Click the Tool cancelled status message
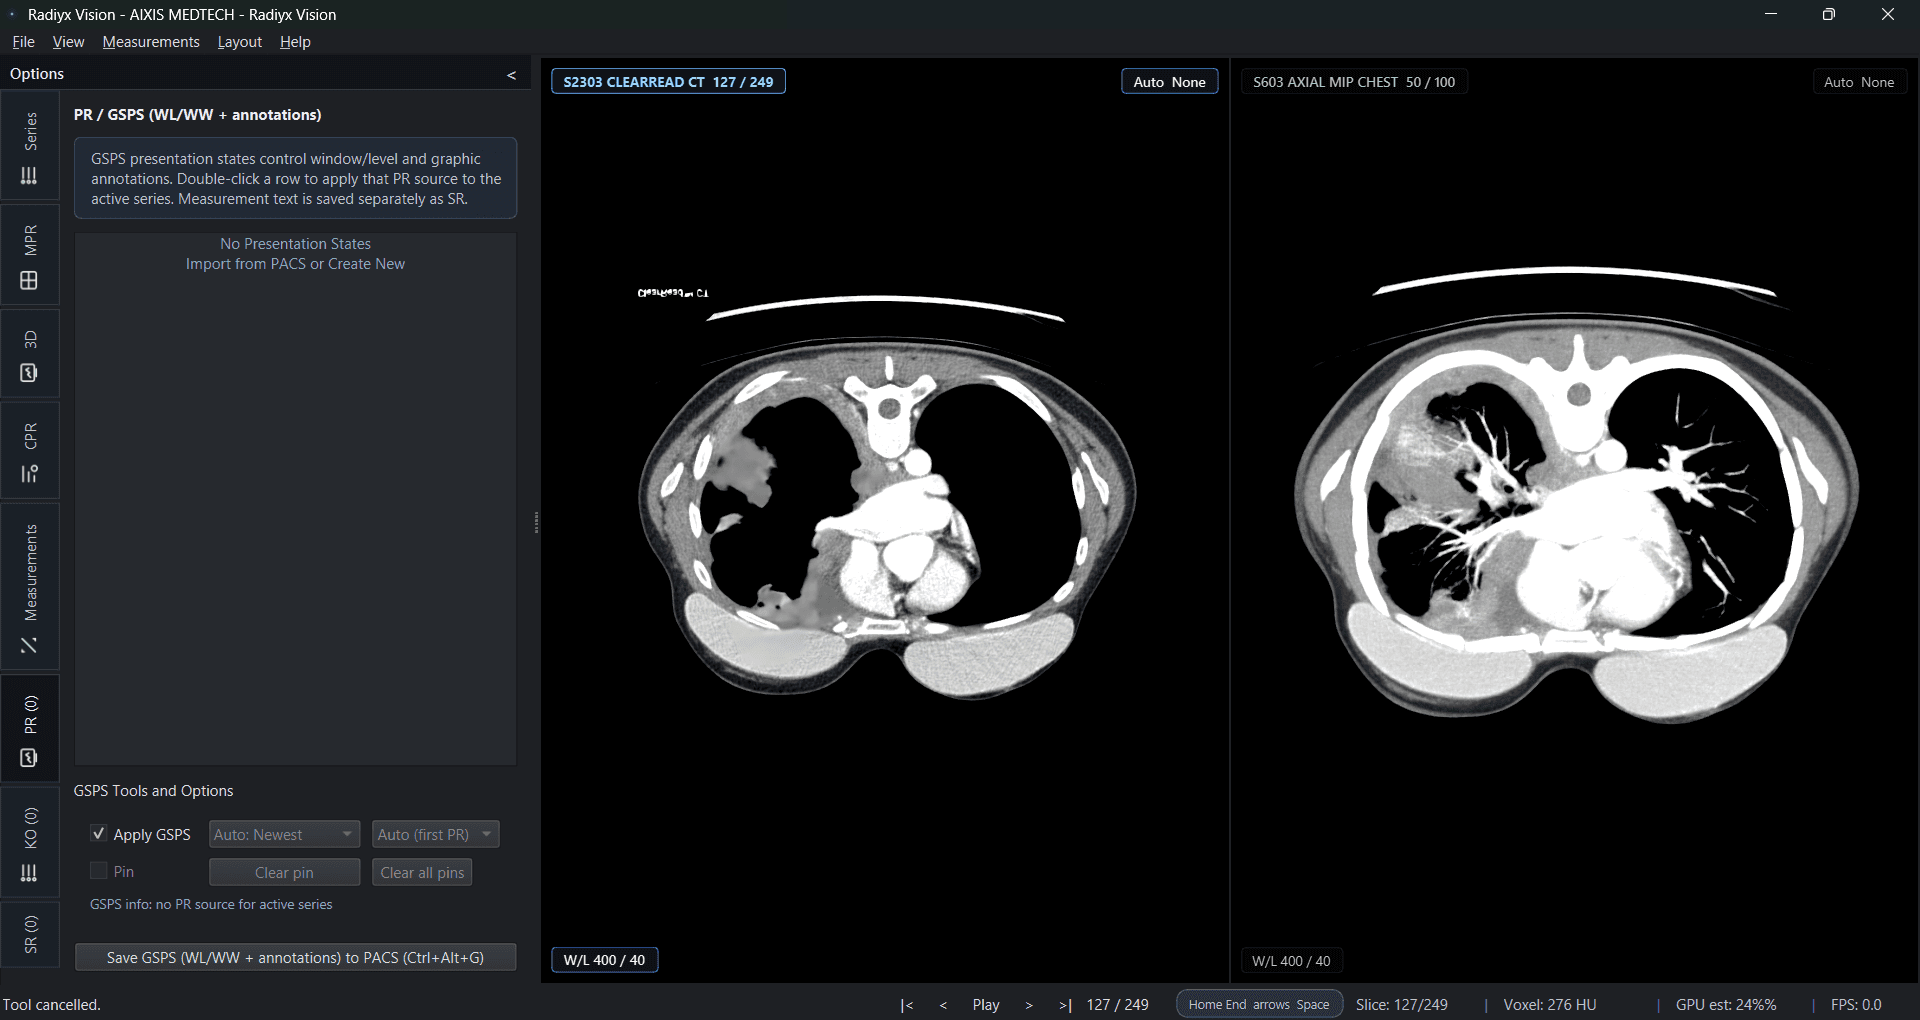 click(x=52, y=1005)
